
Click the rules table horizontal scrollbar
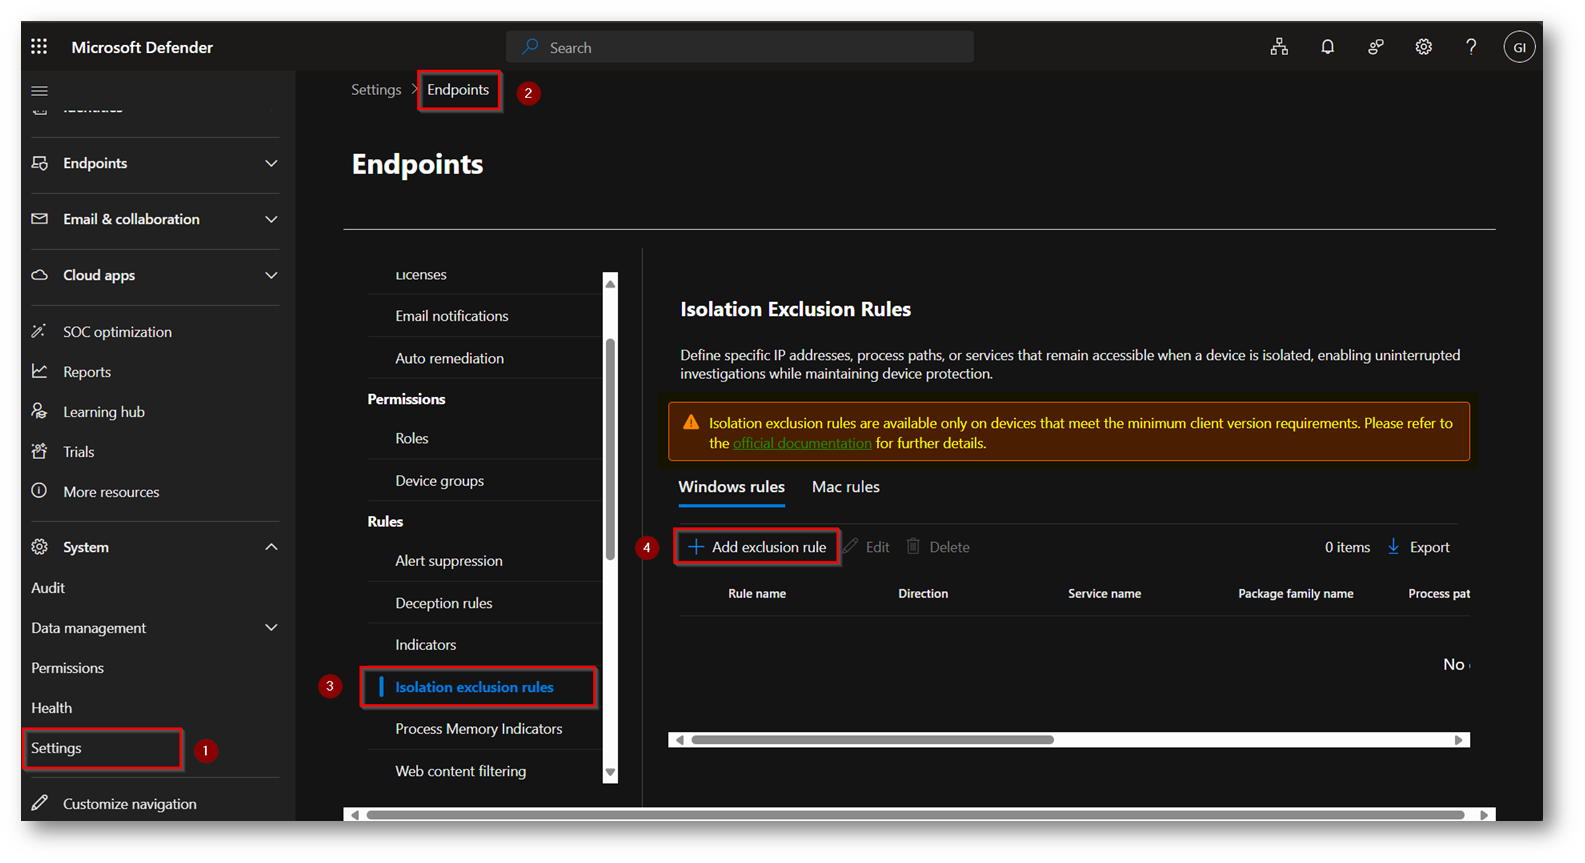872,740
